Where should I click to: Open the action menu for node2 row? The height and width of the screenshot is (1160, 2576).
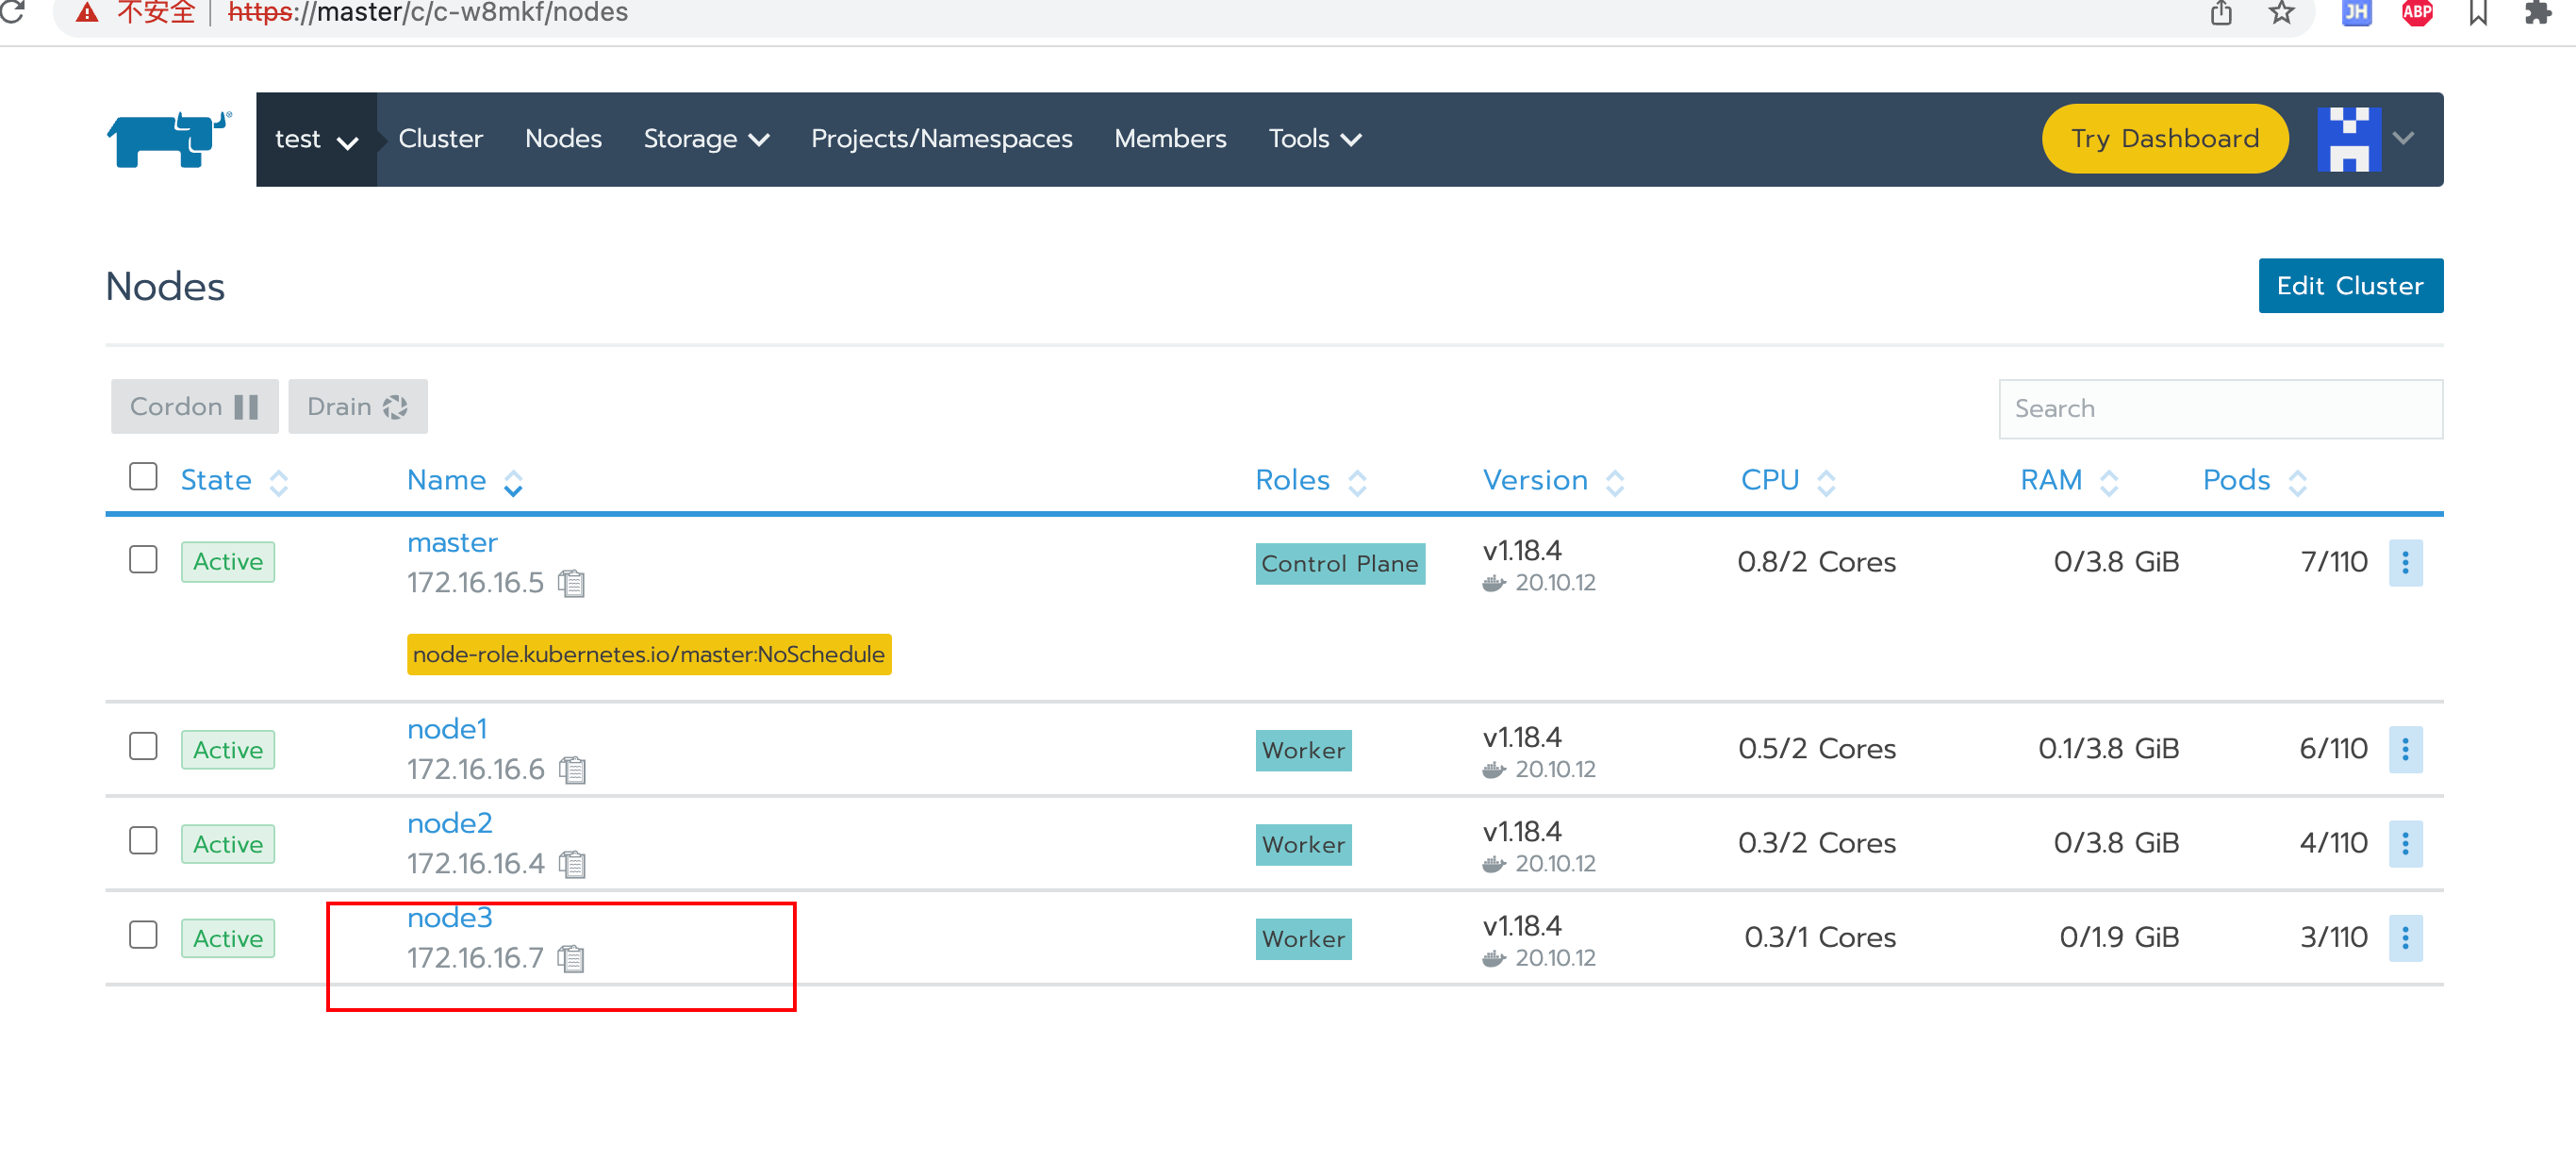(2405, 843)
